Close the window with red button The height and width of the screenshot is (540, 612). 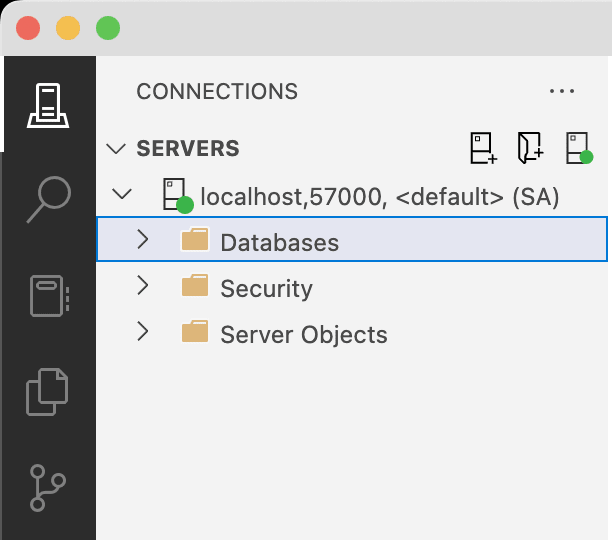(28, 28)
